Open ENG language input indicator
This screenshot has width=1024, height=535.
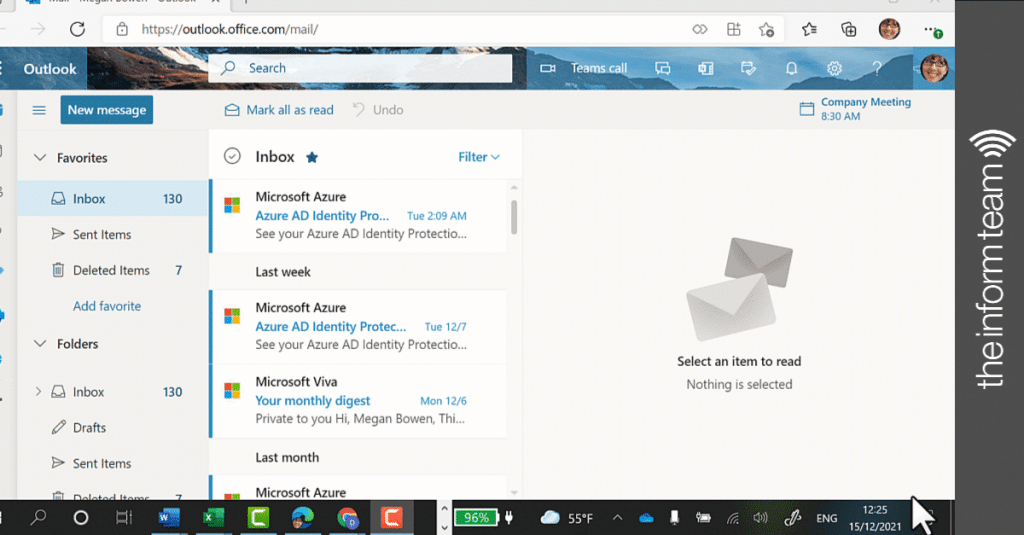(x=826, y=518)
